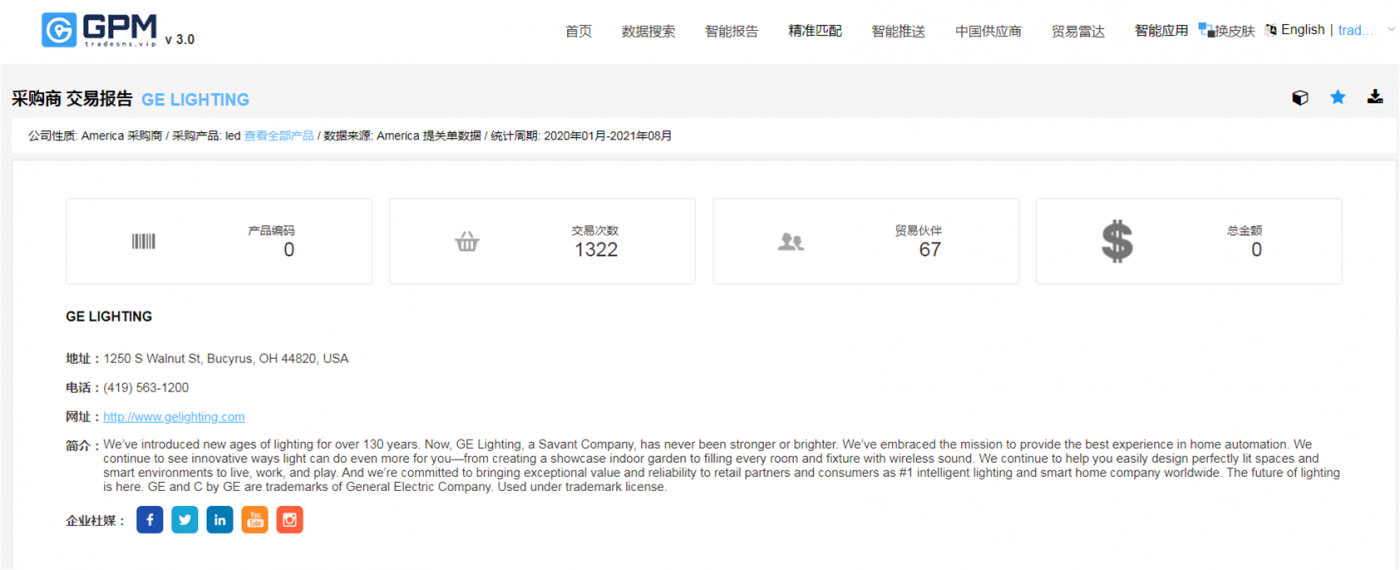Click the 简介 company description paragraph
Screen dimensions: 1400x570
(721, 466)
